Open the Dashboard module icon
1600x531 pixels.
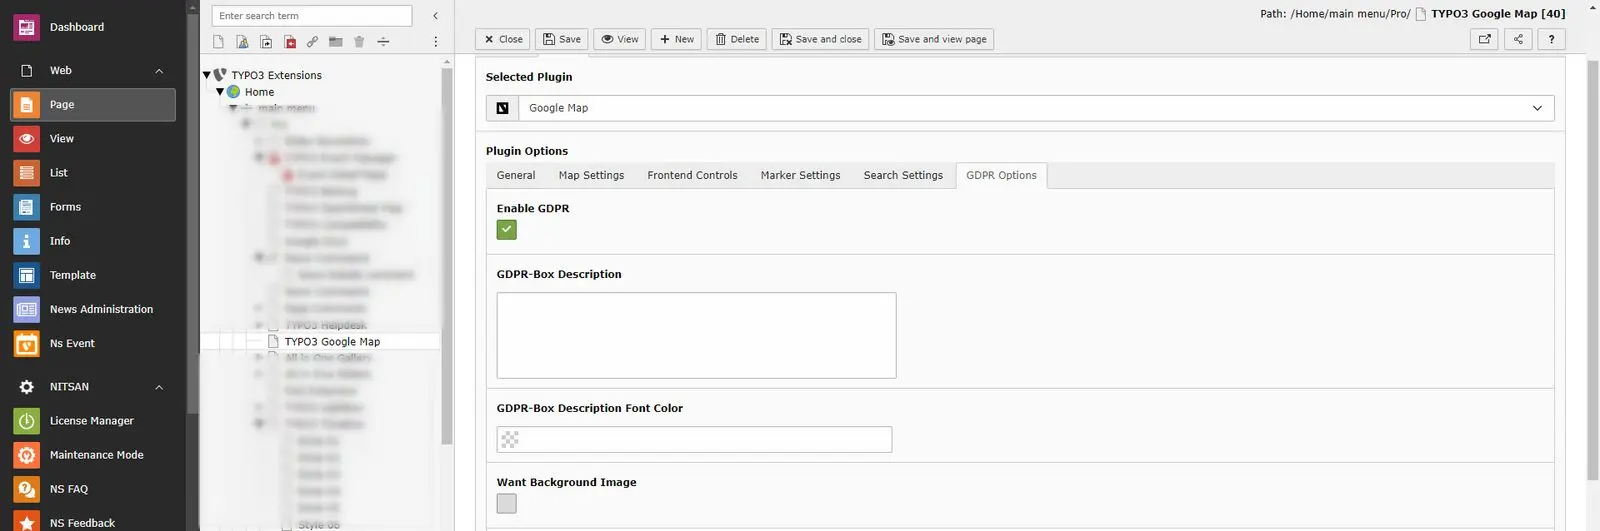(x=26, y=27)
